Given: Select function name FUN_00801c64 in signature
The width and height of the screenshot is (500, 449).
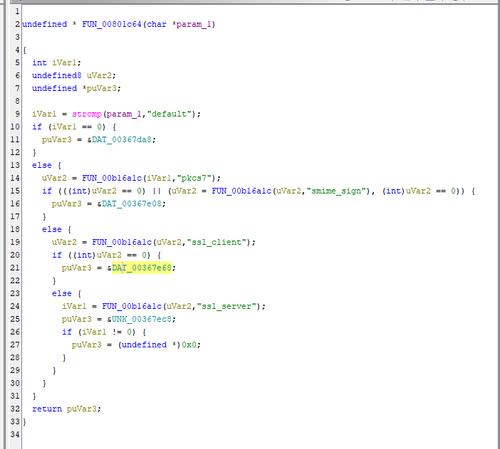Looking at the screenshot, I should click(112, 24).
